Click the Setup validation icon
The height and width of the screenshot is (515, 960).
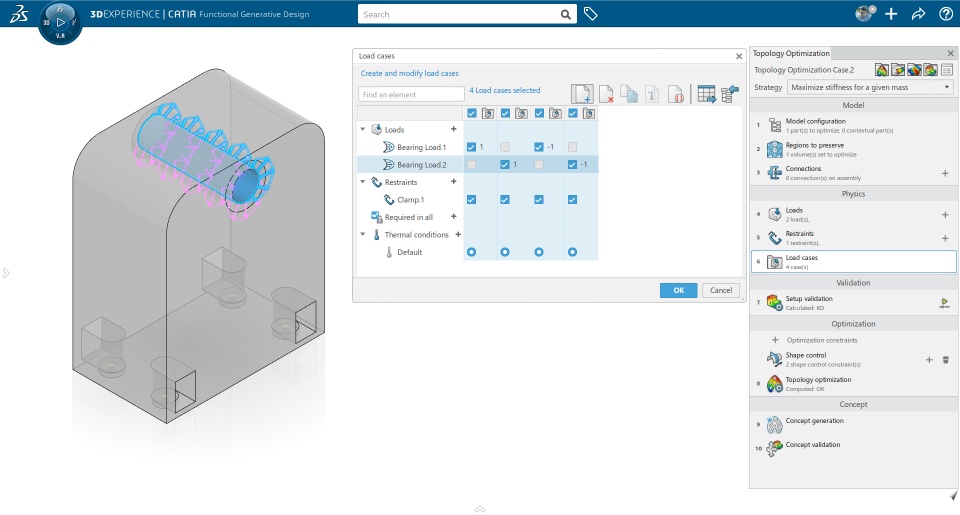774,303
